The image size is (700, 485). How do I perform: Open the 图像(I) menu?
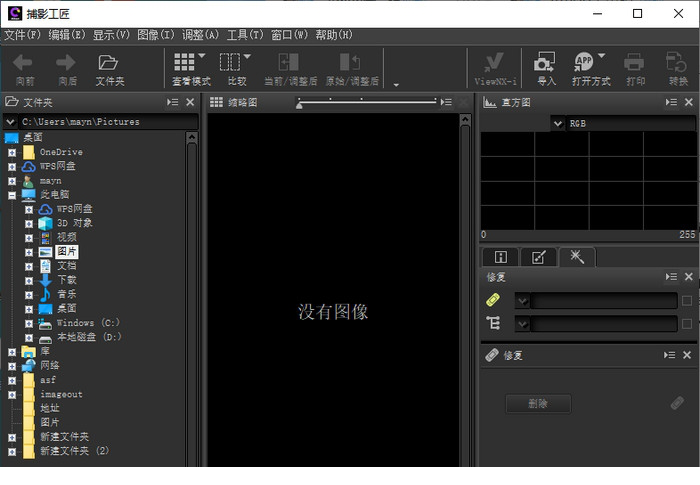click(x=156, y=35)
